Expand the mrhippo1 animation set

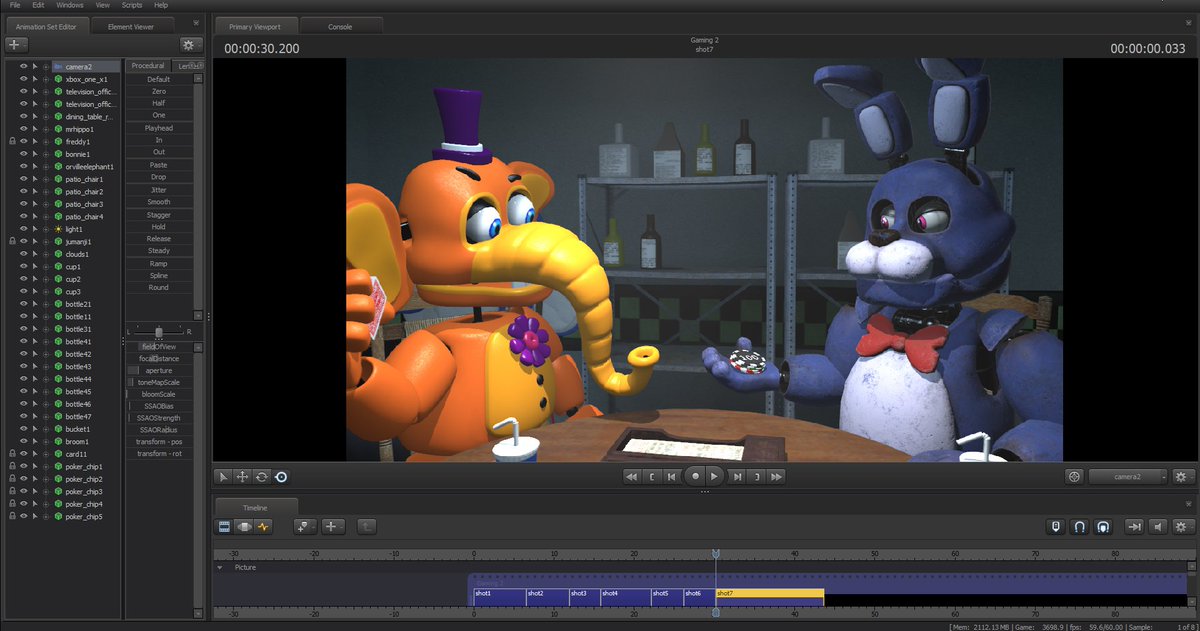point(45,129)
